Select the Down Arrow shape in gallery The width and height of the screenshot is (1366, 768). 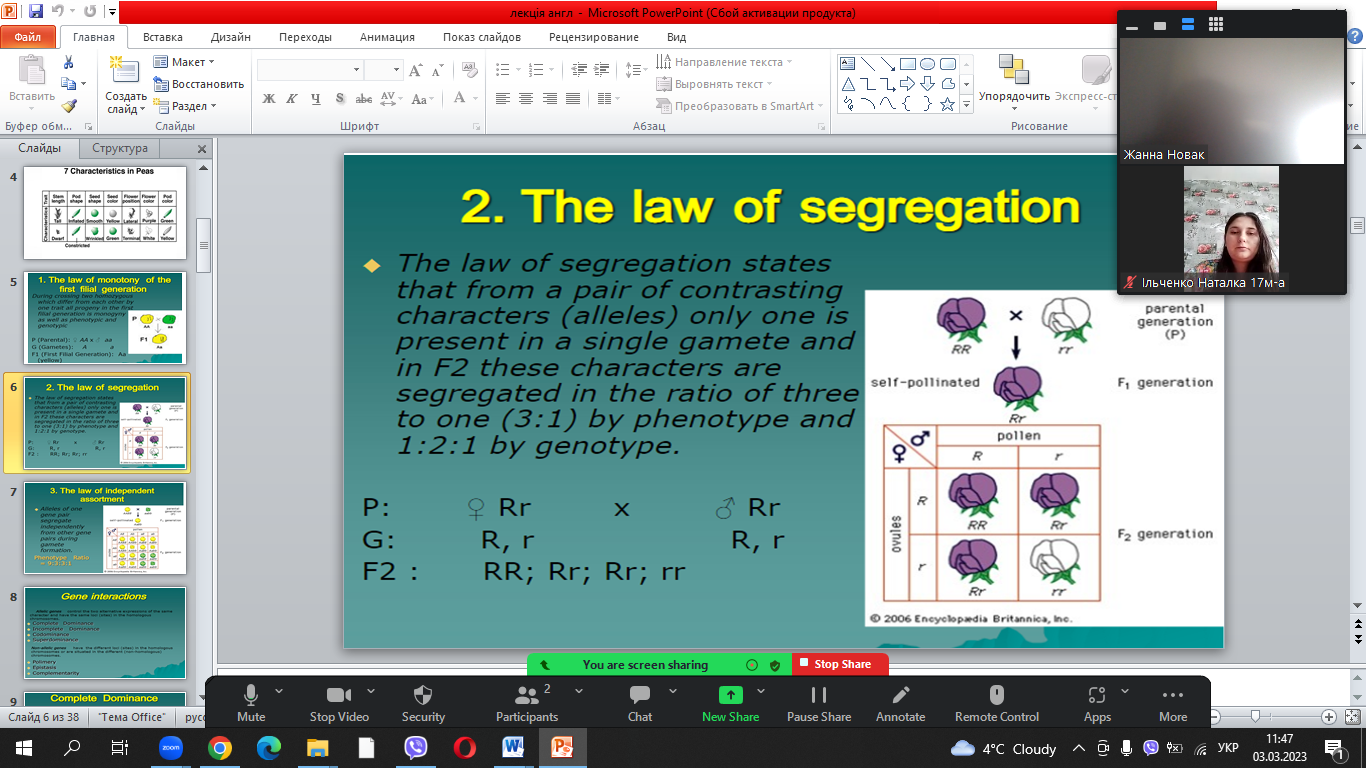pyautogui.click(x=927, y=84)
